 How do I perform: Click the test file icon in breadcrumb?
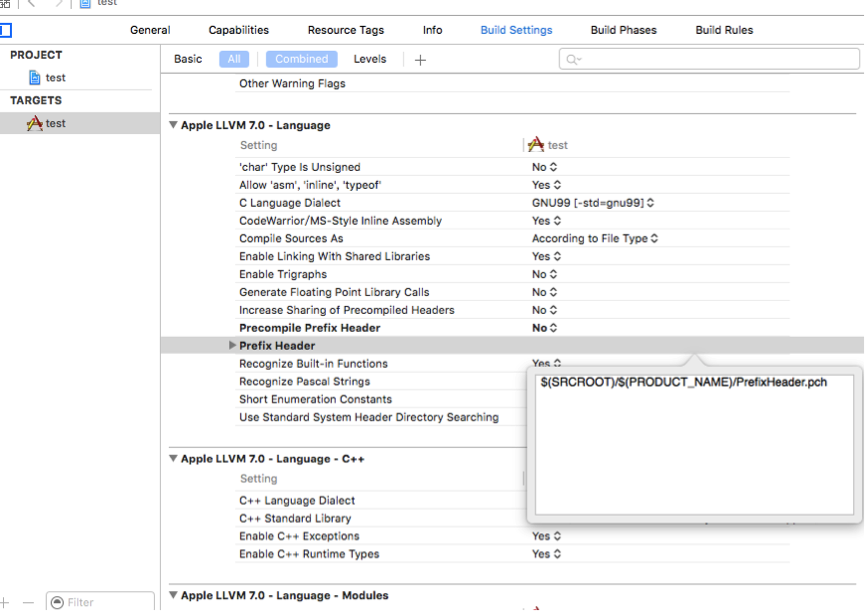tap(85, 3)
